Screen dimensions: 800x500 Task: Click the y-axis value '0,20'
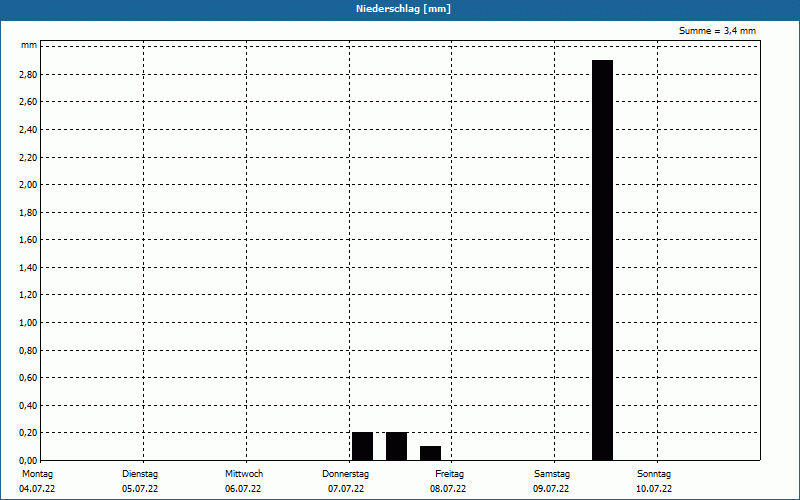tap(28, 433)
